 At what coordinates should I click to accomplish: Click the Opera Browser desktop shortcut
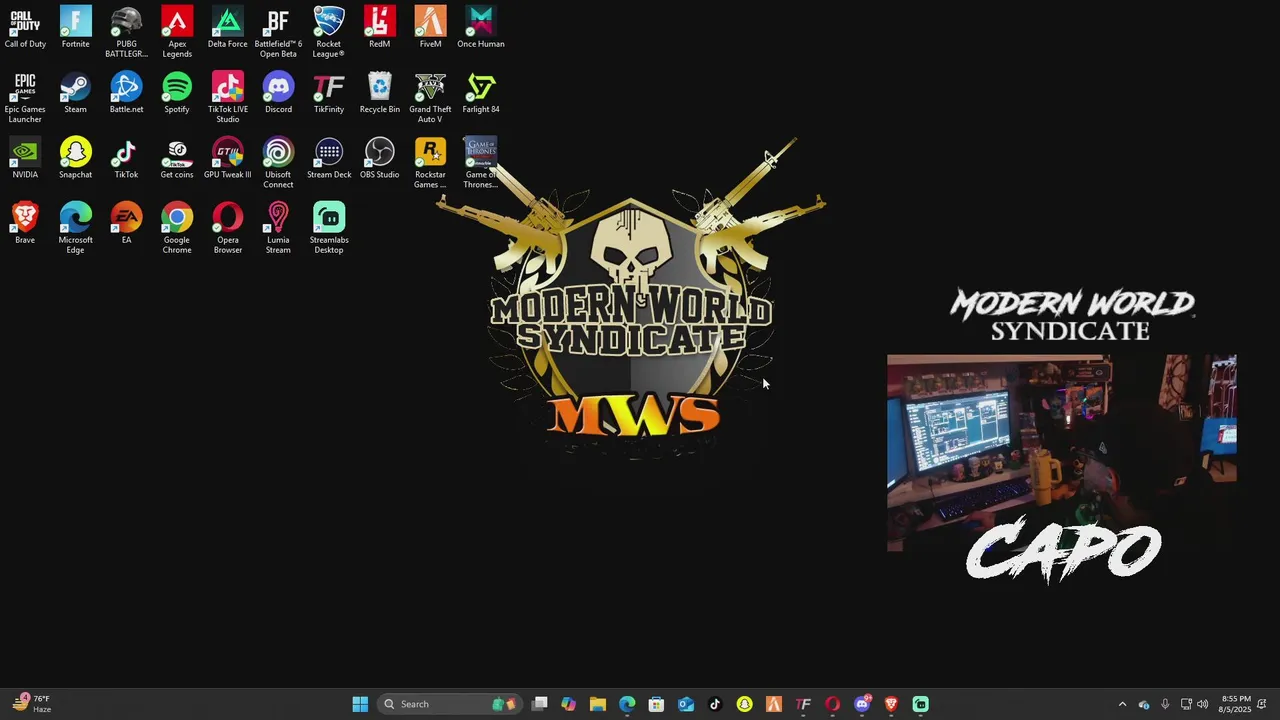tap(227, 228)
